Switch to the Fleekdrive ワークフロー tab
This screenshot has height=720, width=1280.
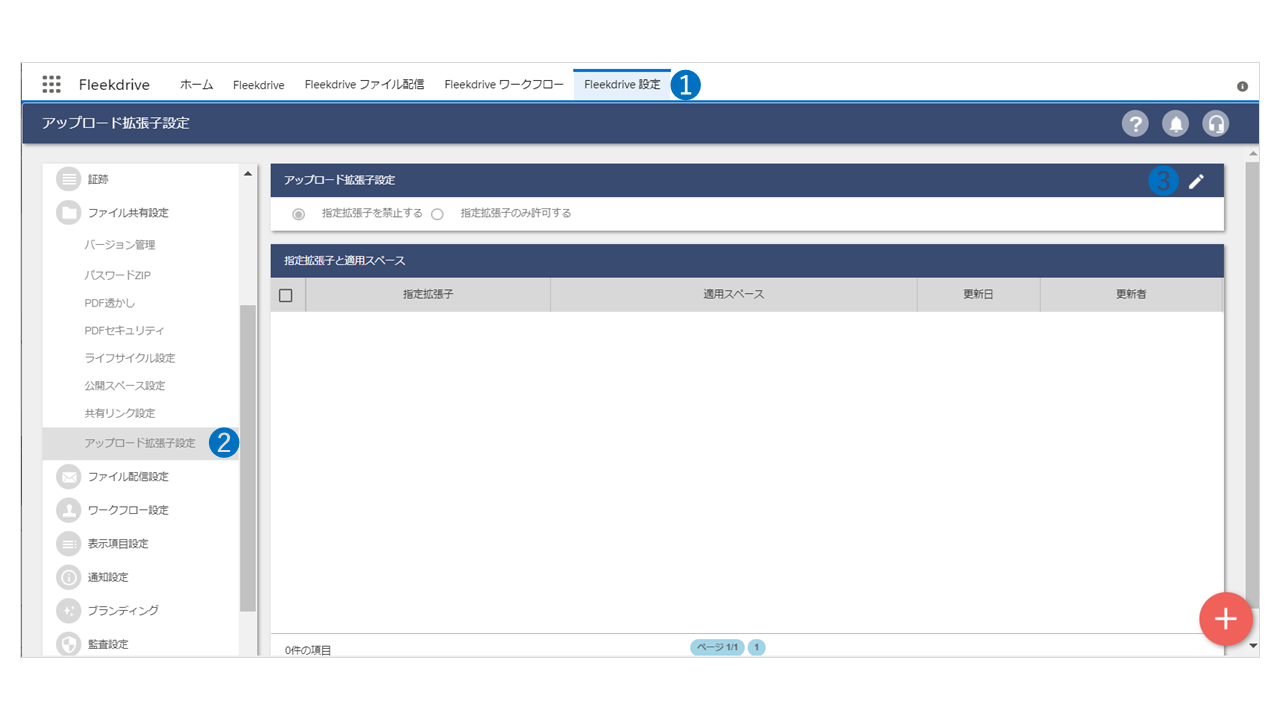tap(504, 85)
